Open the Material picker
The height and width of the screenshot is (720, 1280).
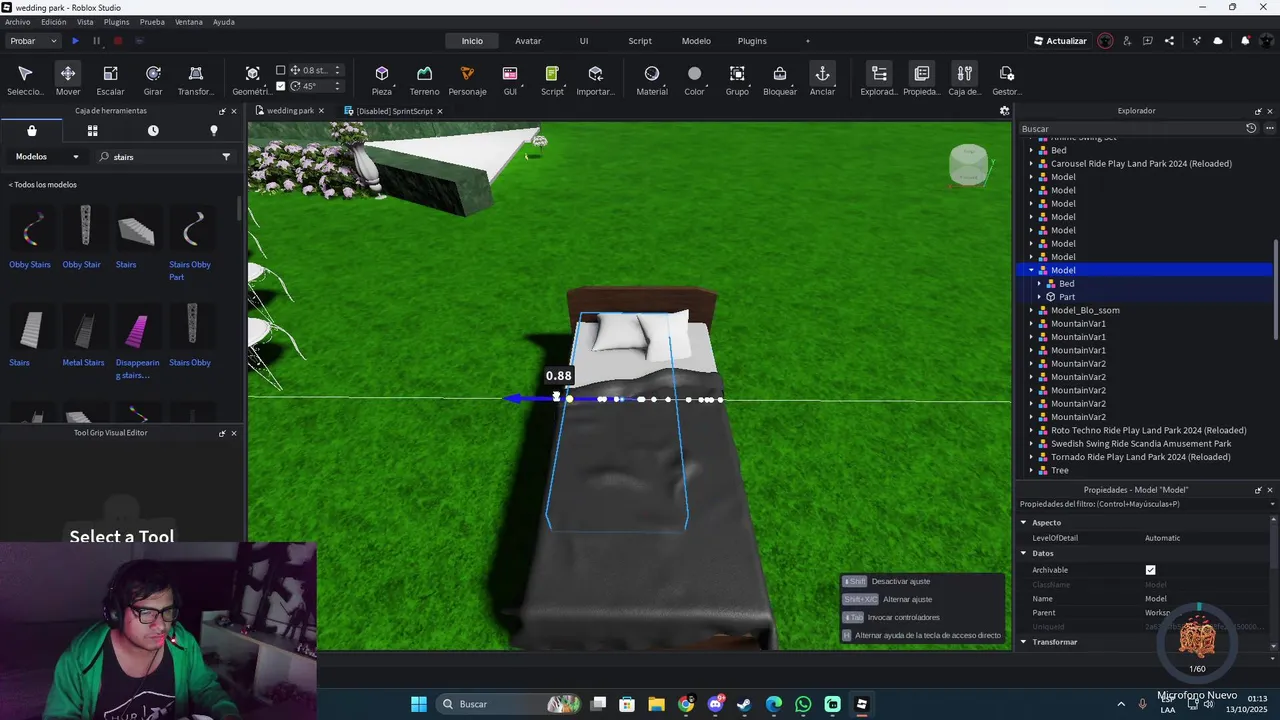652,80
